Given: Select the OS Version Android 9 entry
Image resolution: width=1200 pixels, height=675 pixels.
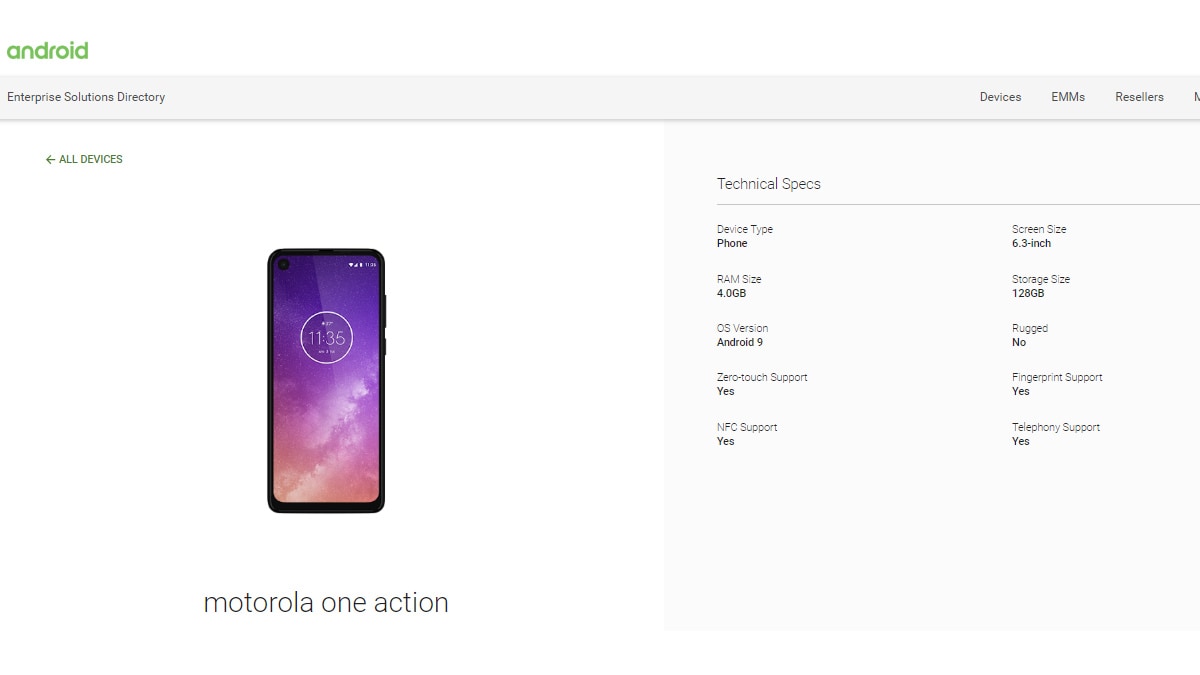Looking at the screenshot, I should (740, 335).
